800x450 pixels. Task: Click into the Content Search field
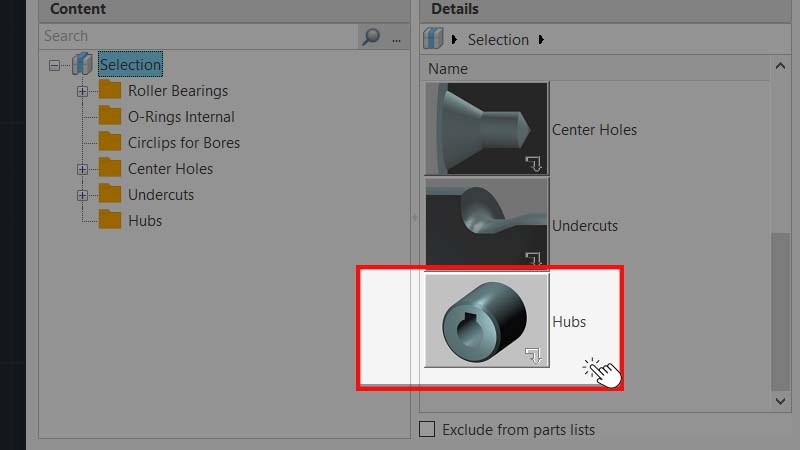(199, 36)
